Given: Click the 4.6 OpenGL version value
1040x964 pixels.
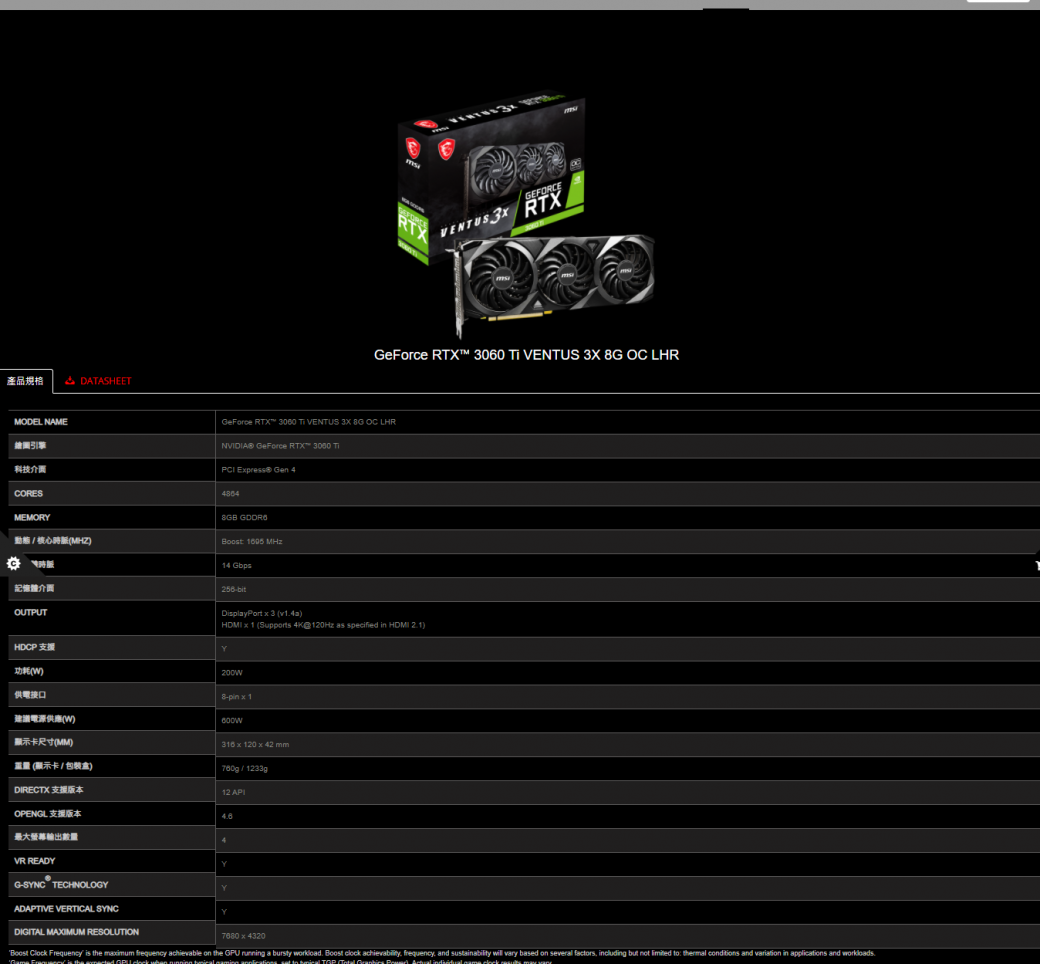Looking at the screenshot, I should [x=227, y=816].
